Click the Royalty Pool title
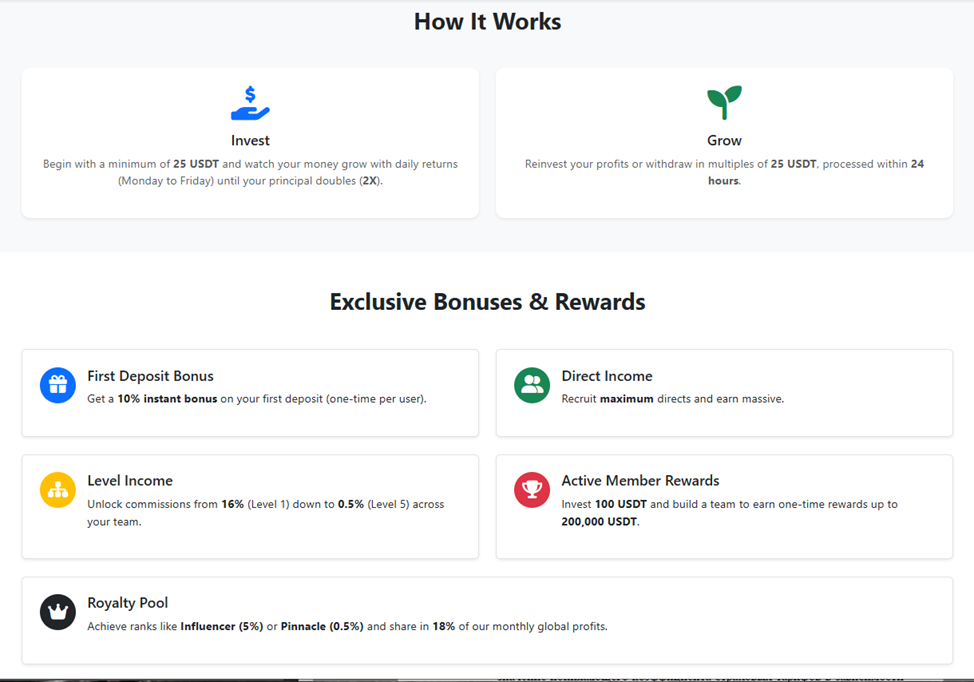The height and width of the screenshot is (682, 974). point(127,603)
